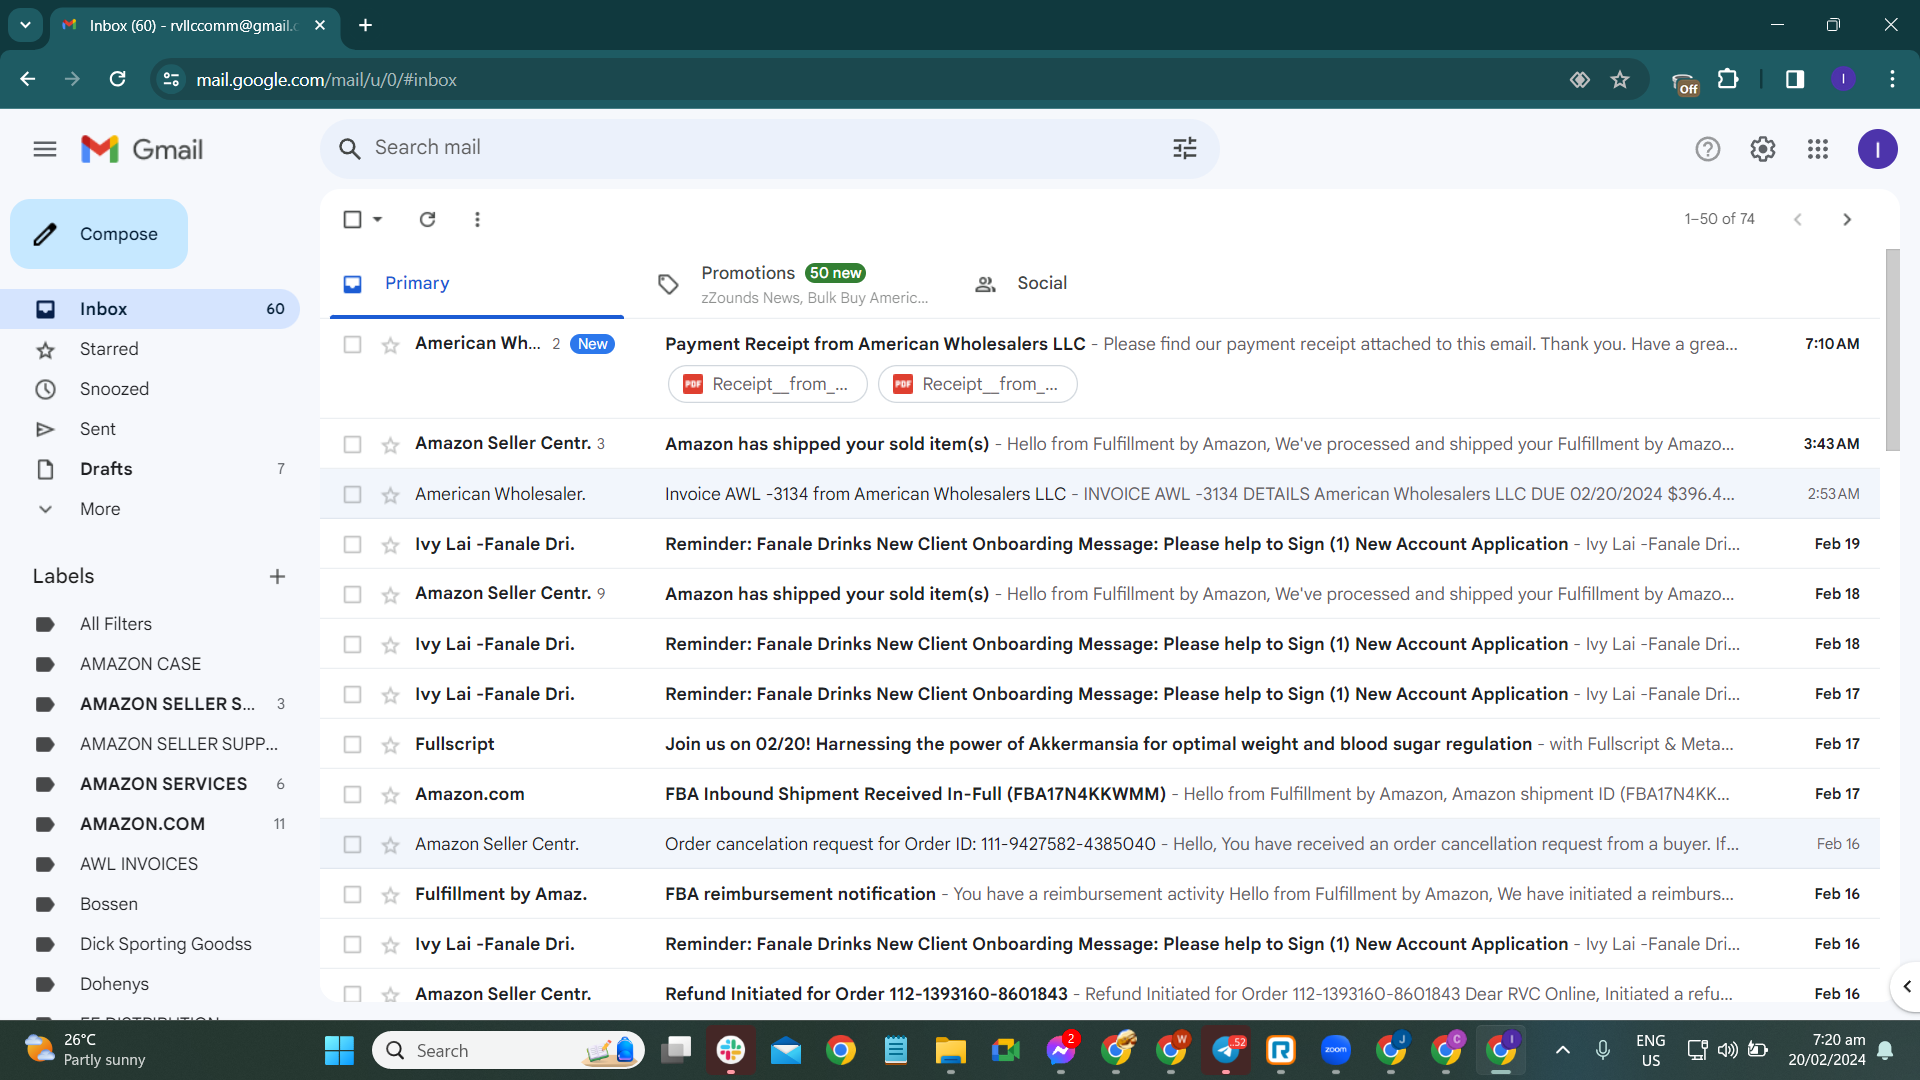Refresh the inbox message list

pyautogui.click(x=427, y=219)
